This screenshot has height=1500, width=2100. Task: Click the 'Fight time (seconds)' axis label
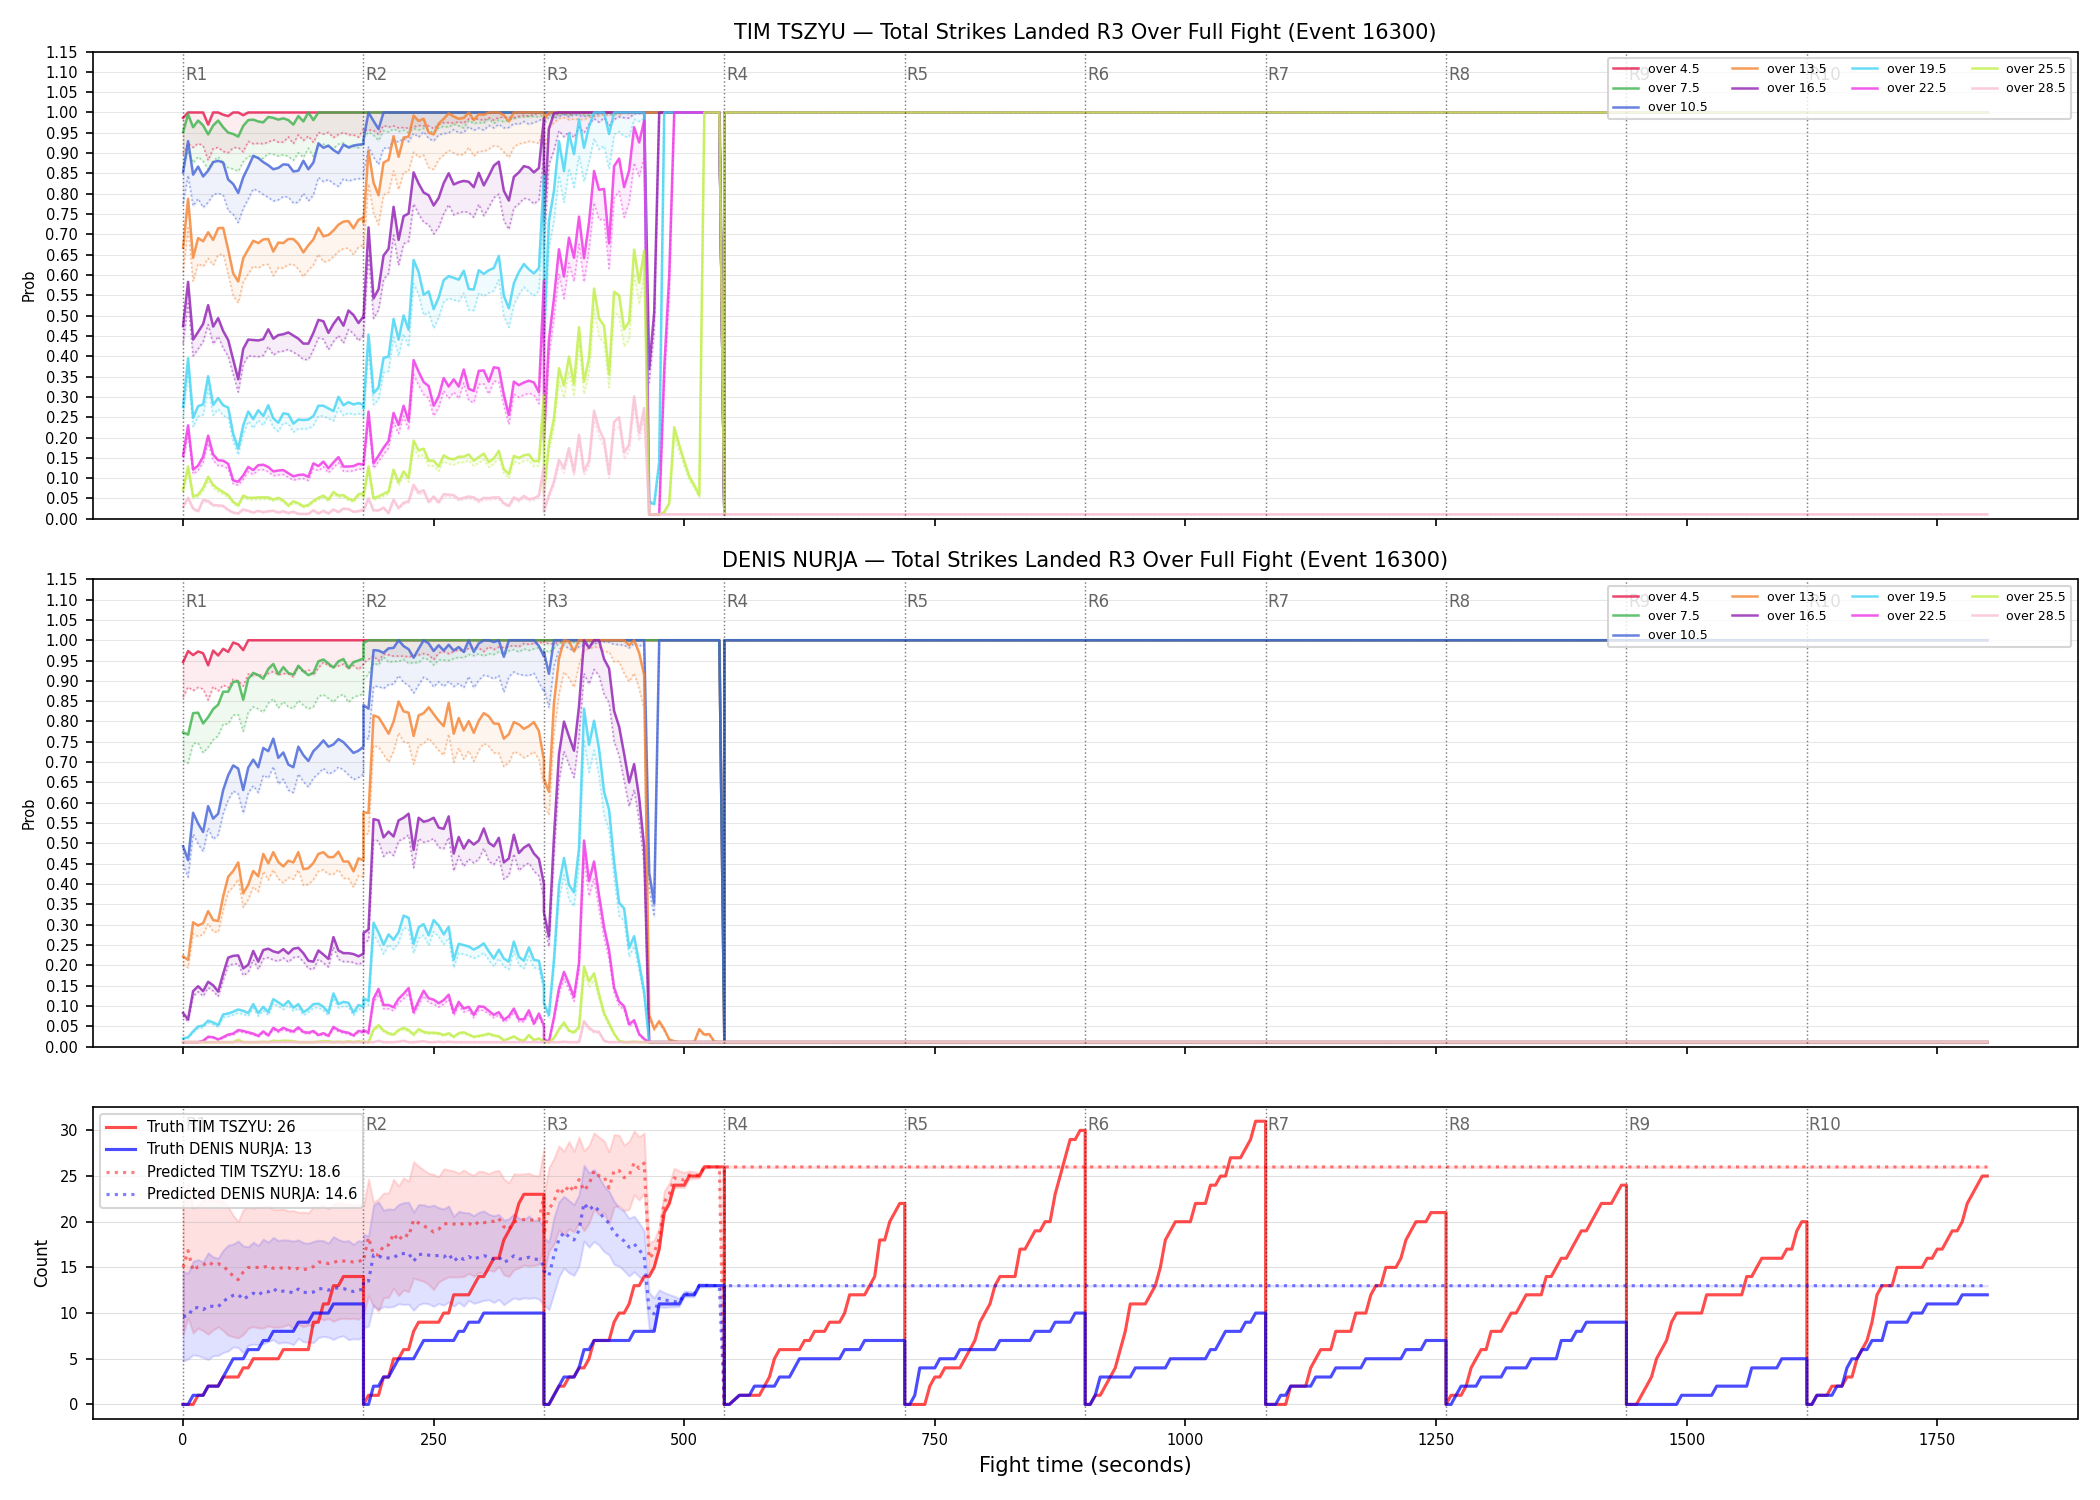1085,1465
